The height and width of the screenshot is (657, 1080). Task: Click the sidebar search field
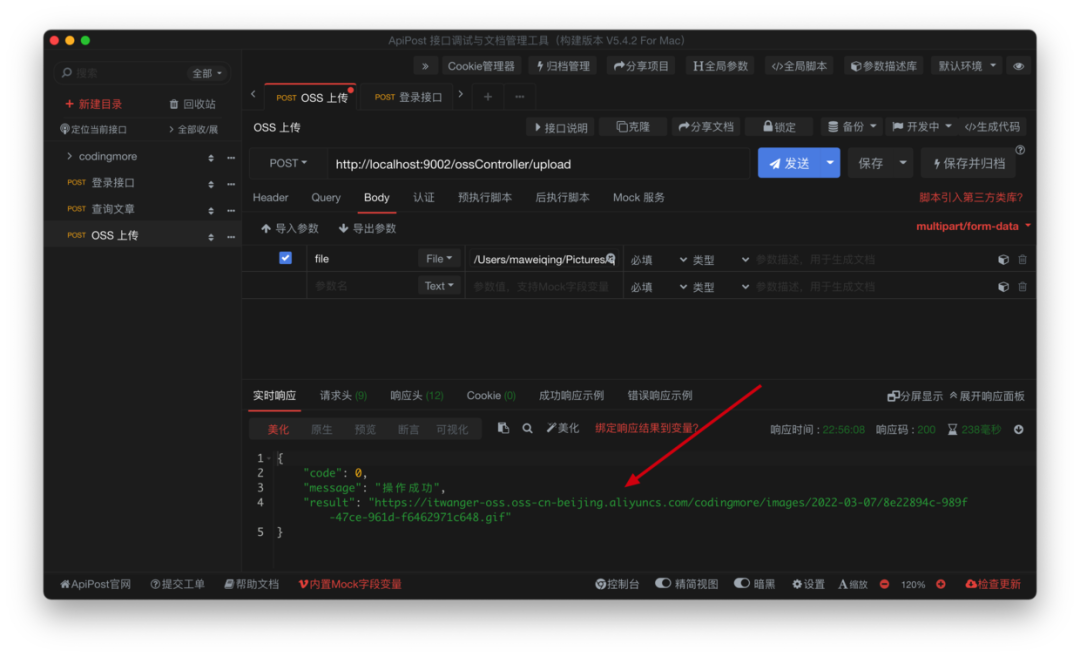point(127,73)
